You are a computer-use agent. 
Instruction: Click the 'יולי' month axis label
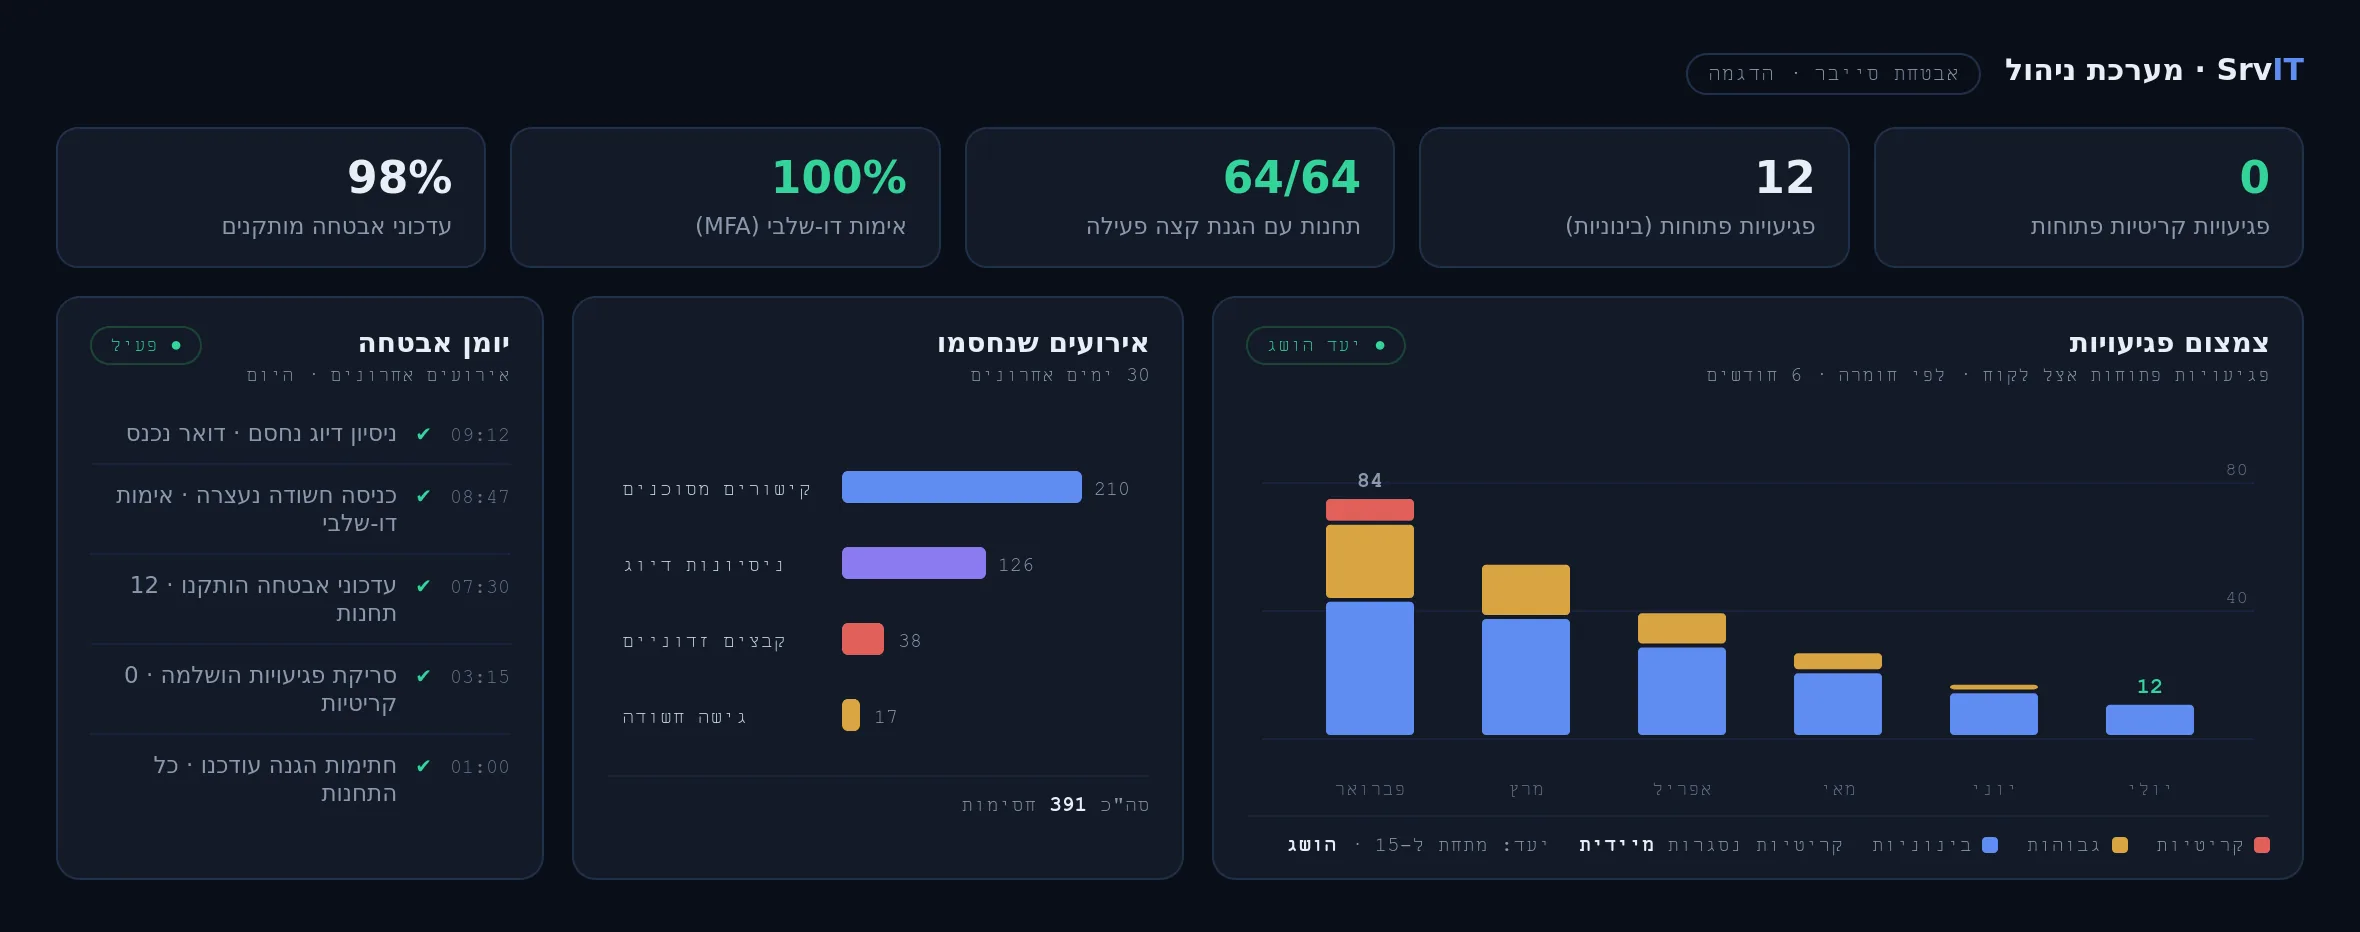(2150, 789)
